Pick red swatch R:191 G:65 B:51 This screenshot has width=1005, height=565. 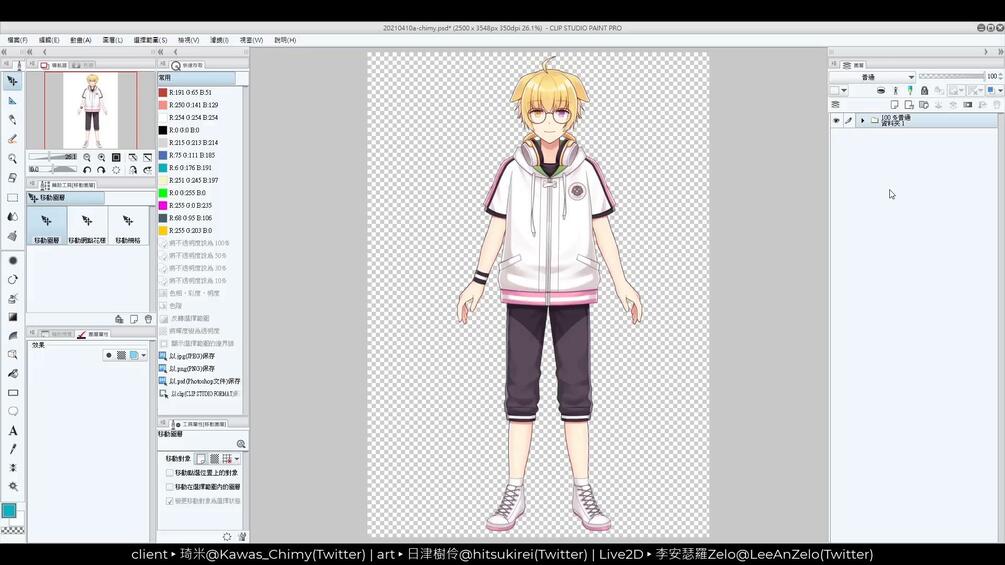(163, 92)
